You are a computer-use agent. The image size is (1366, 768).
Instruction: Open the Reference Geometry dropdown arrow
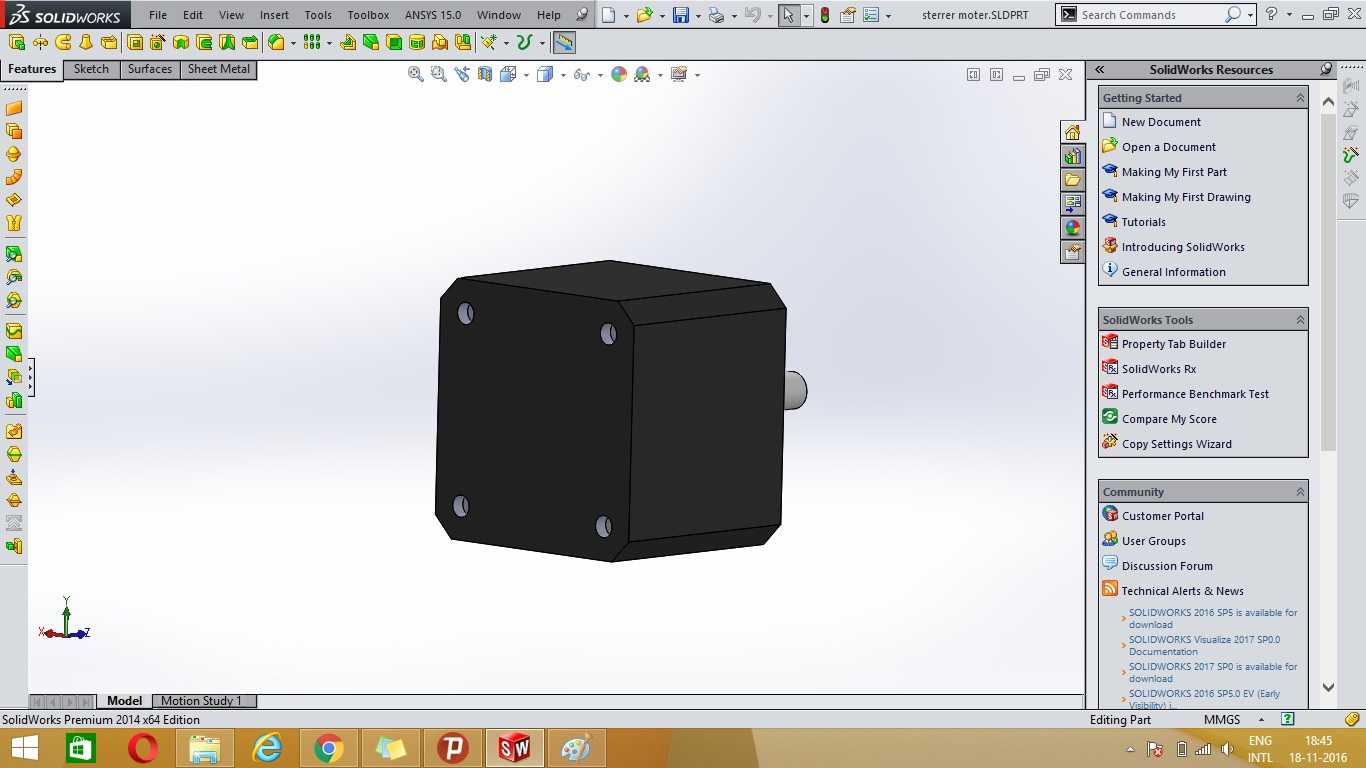505,43
